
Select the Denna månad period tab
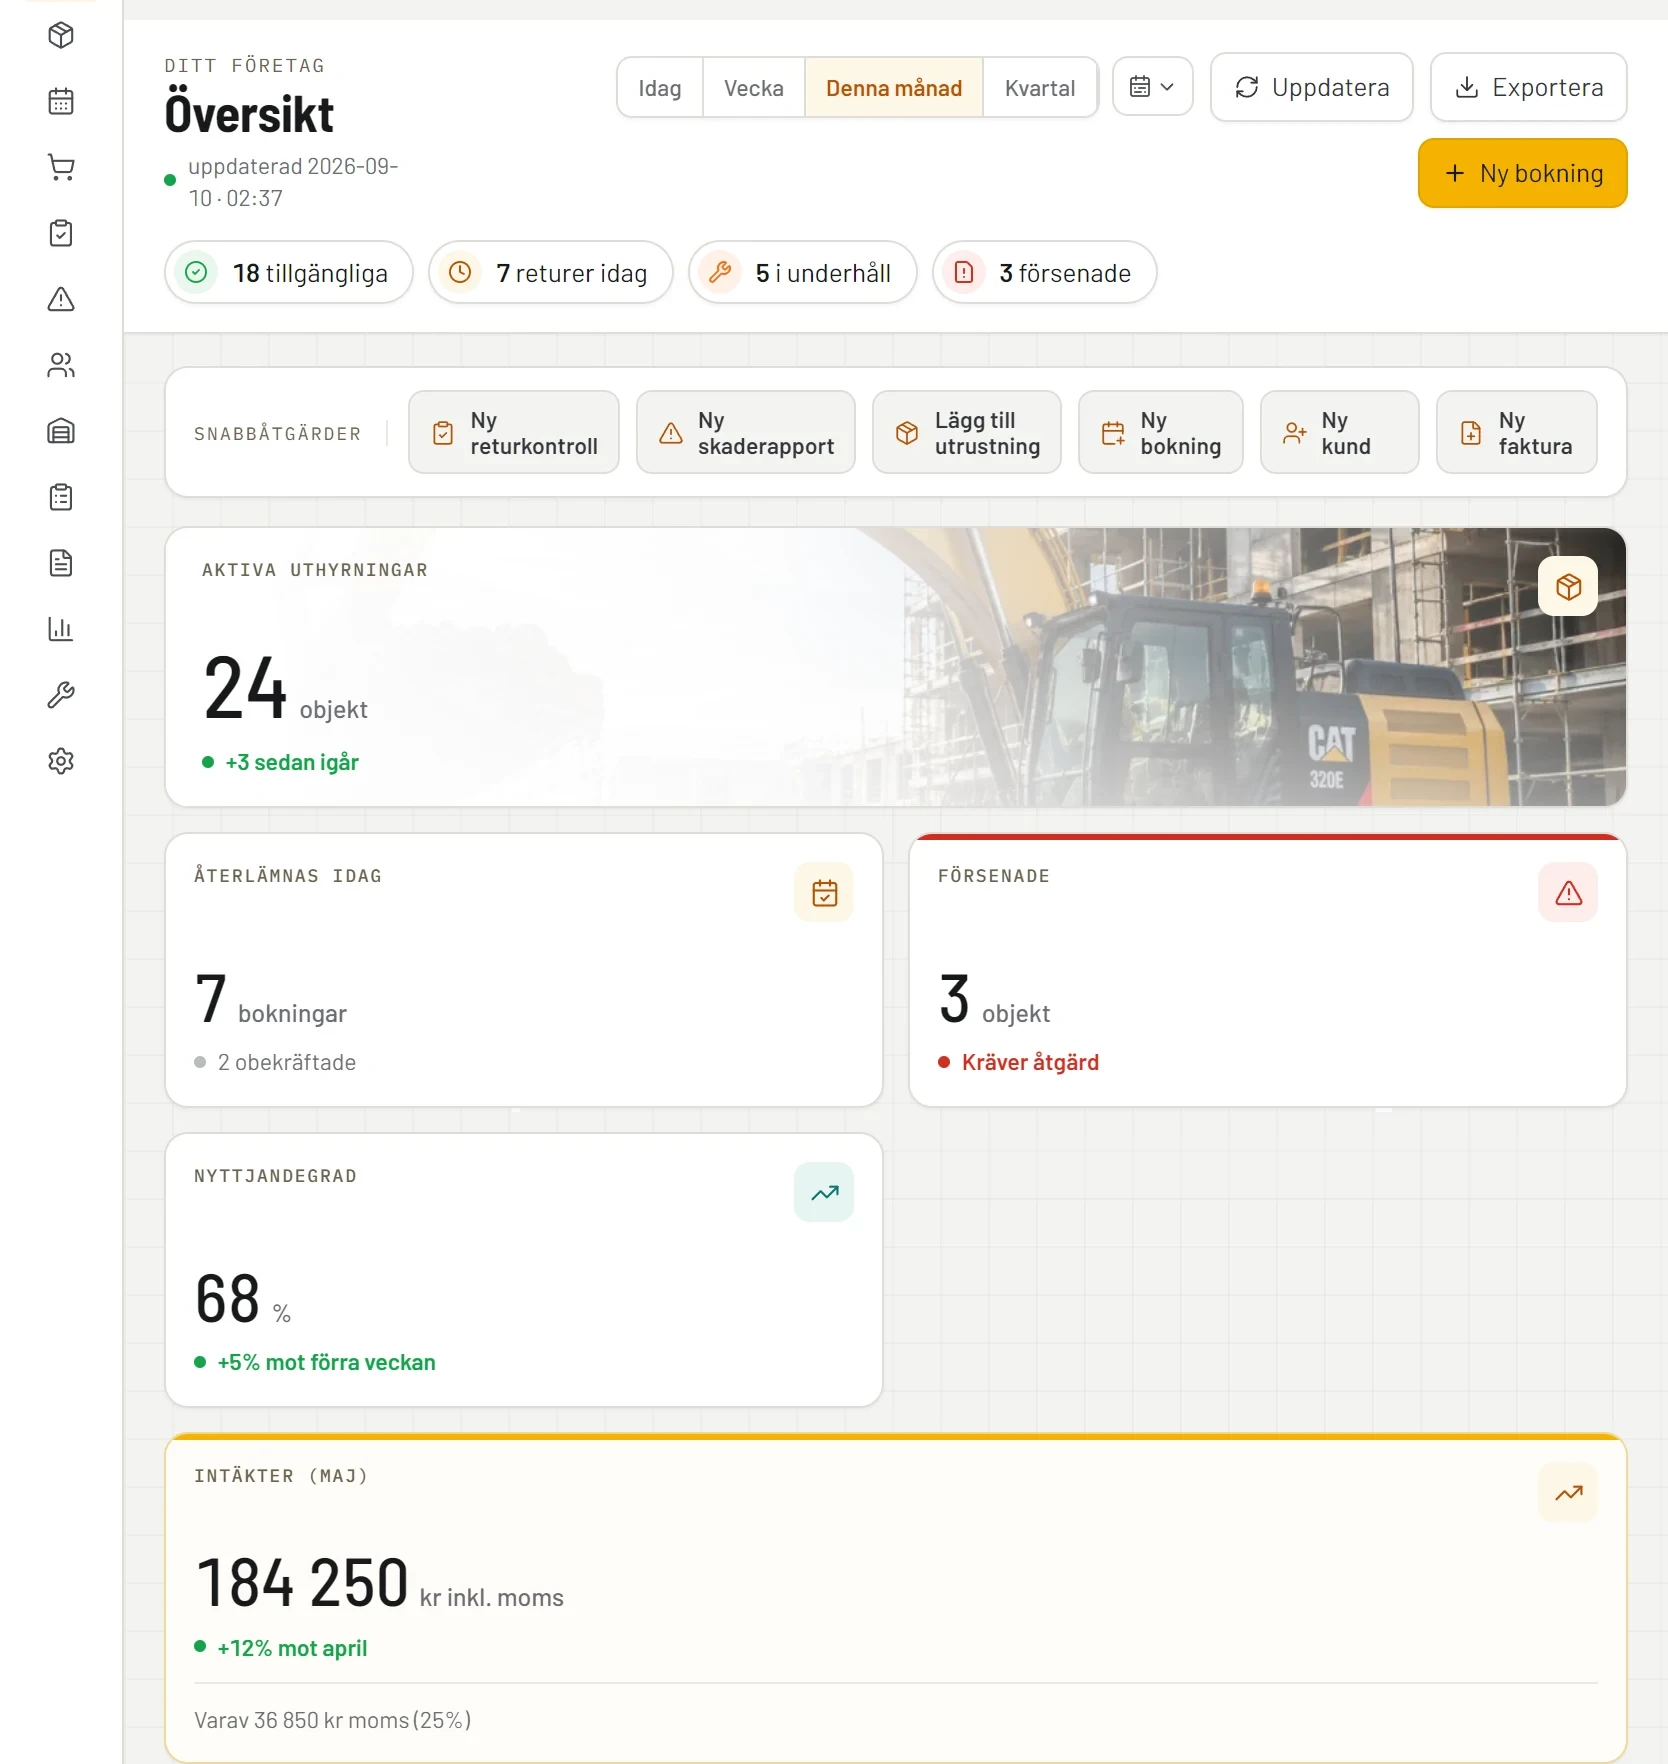894,88
